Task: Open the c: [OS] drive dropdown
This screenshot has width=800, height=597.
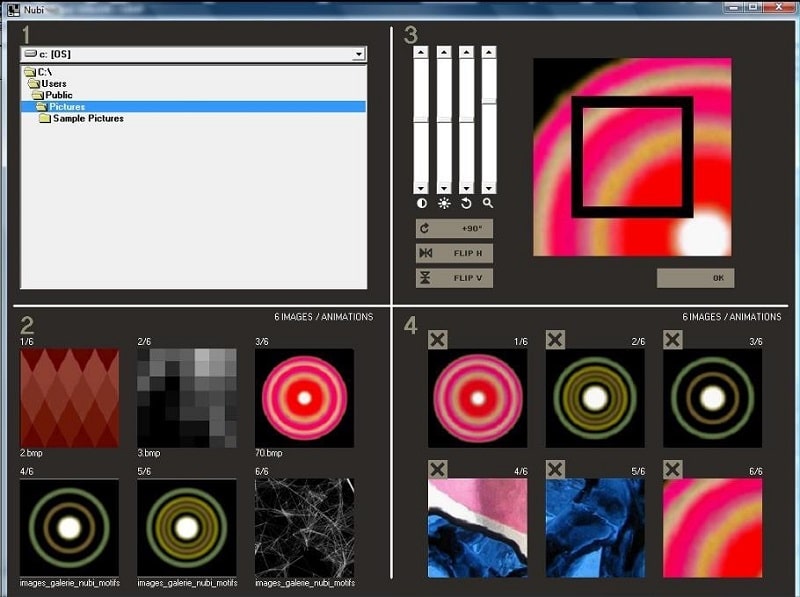Action: pos(359,54)
